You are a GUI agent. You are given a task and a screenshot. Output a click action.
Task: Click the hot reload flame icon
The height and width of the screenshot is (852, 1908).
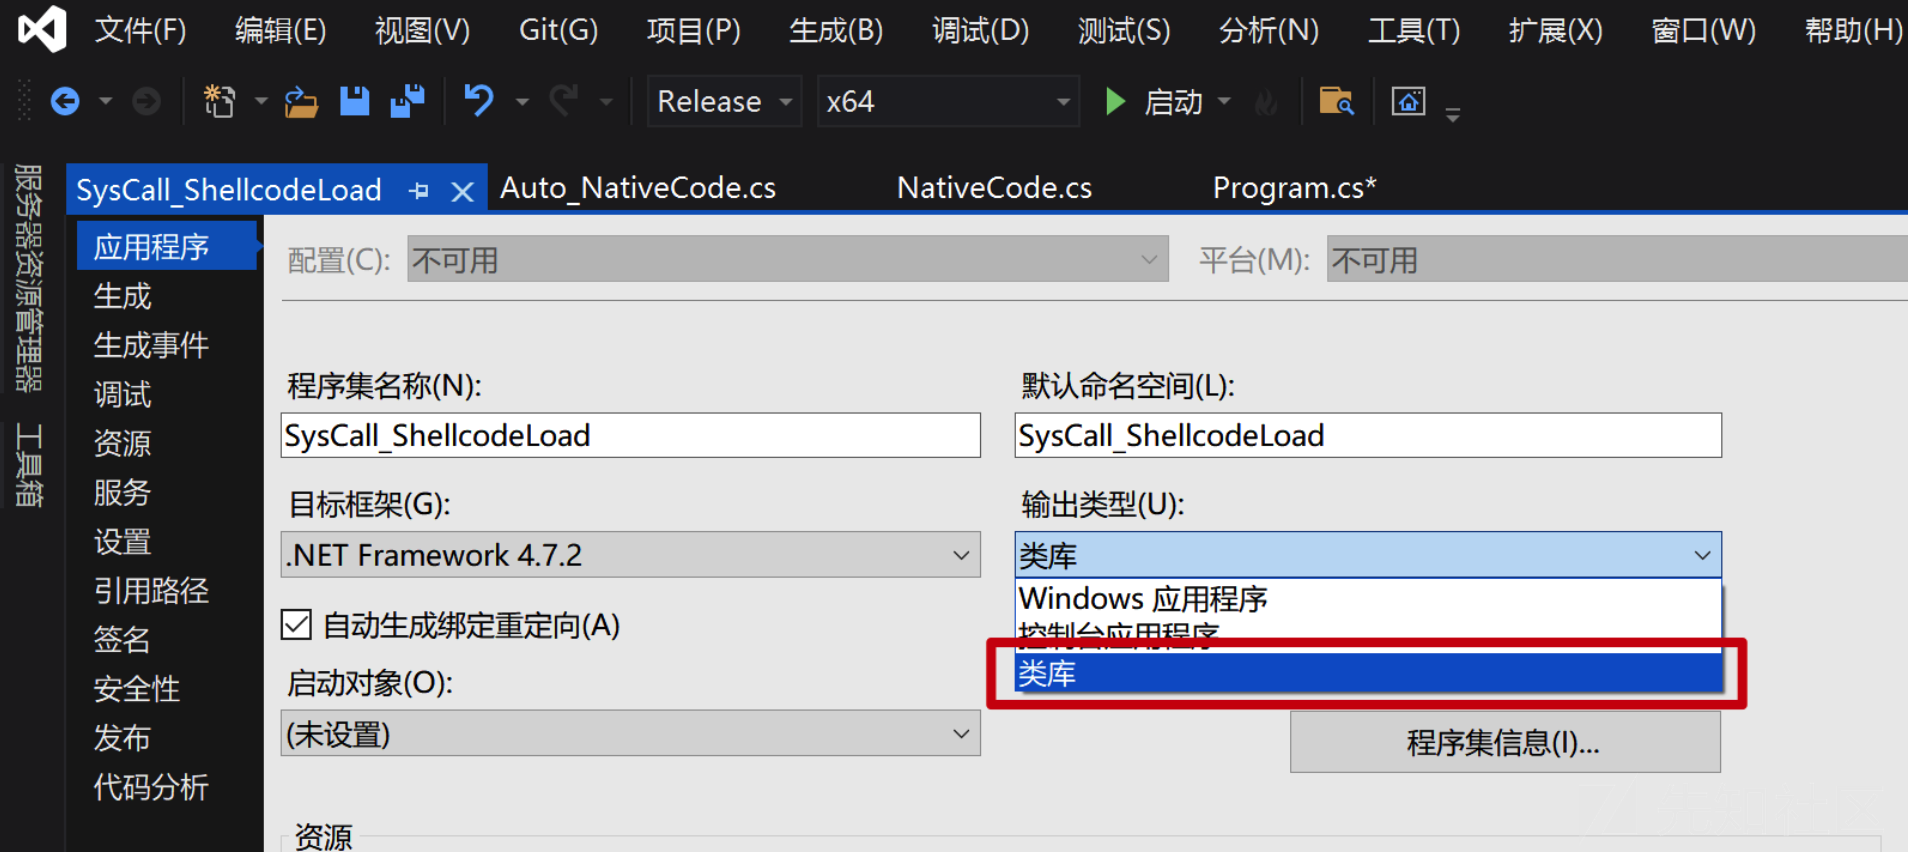[x=1266, y=102]
